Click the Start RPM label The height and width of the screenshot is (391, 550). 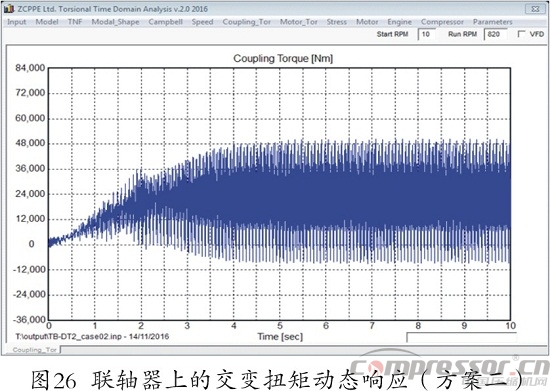coord(393,34)
